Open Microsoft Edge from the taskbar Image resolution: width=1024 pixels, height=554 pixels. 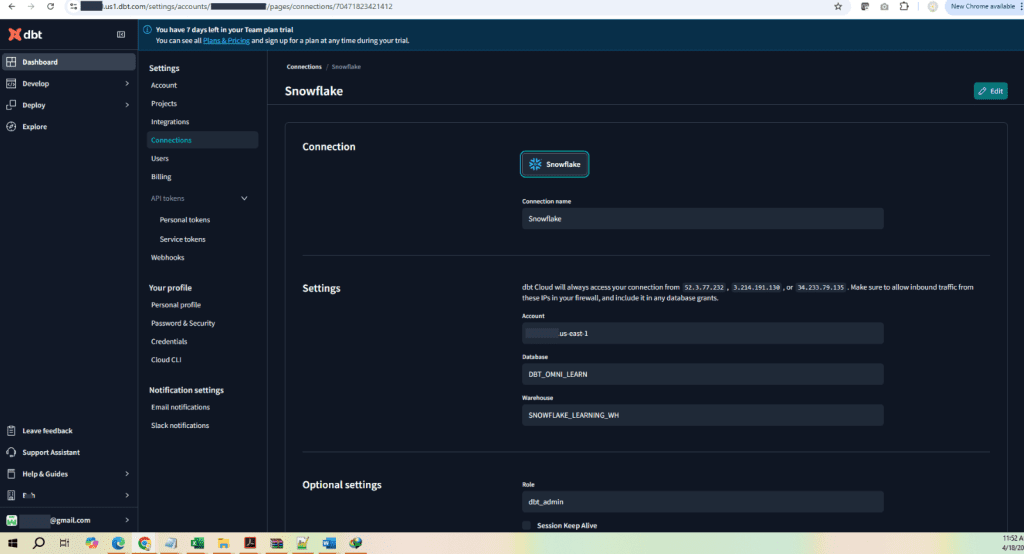[118, 543]
